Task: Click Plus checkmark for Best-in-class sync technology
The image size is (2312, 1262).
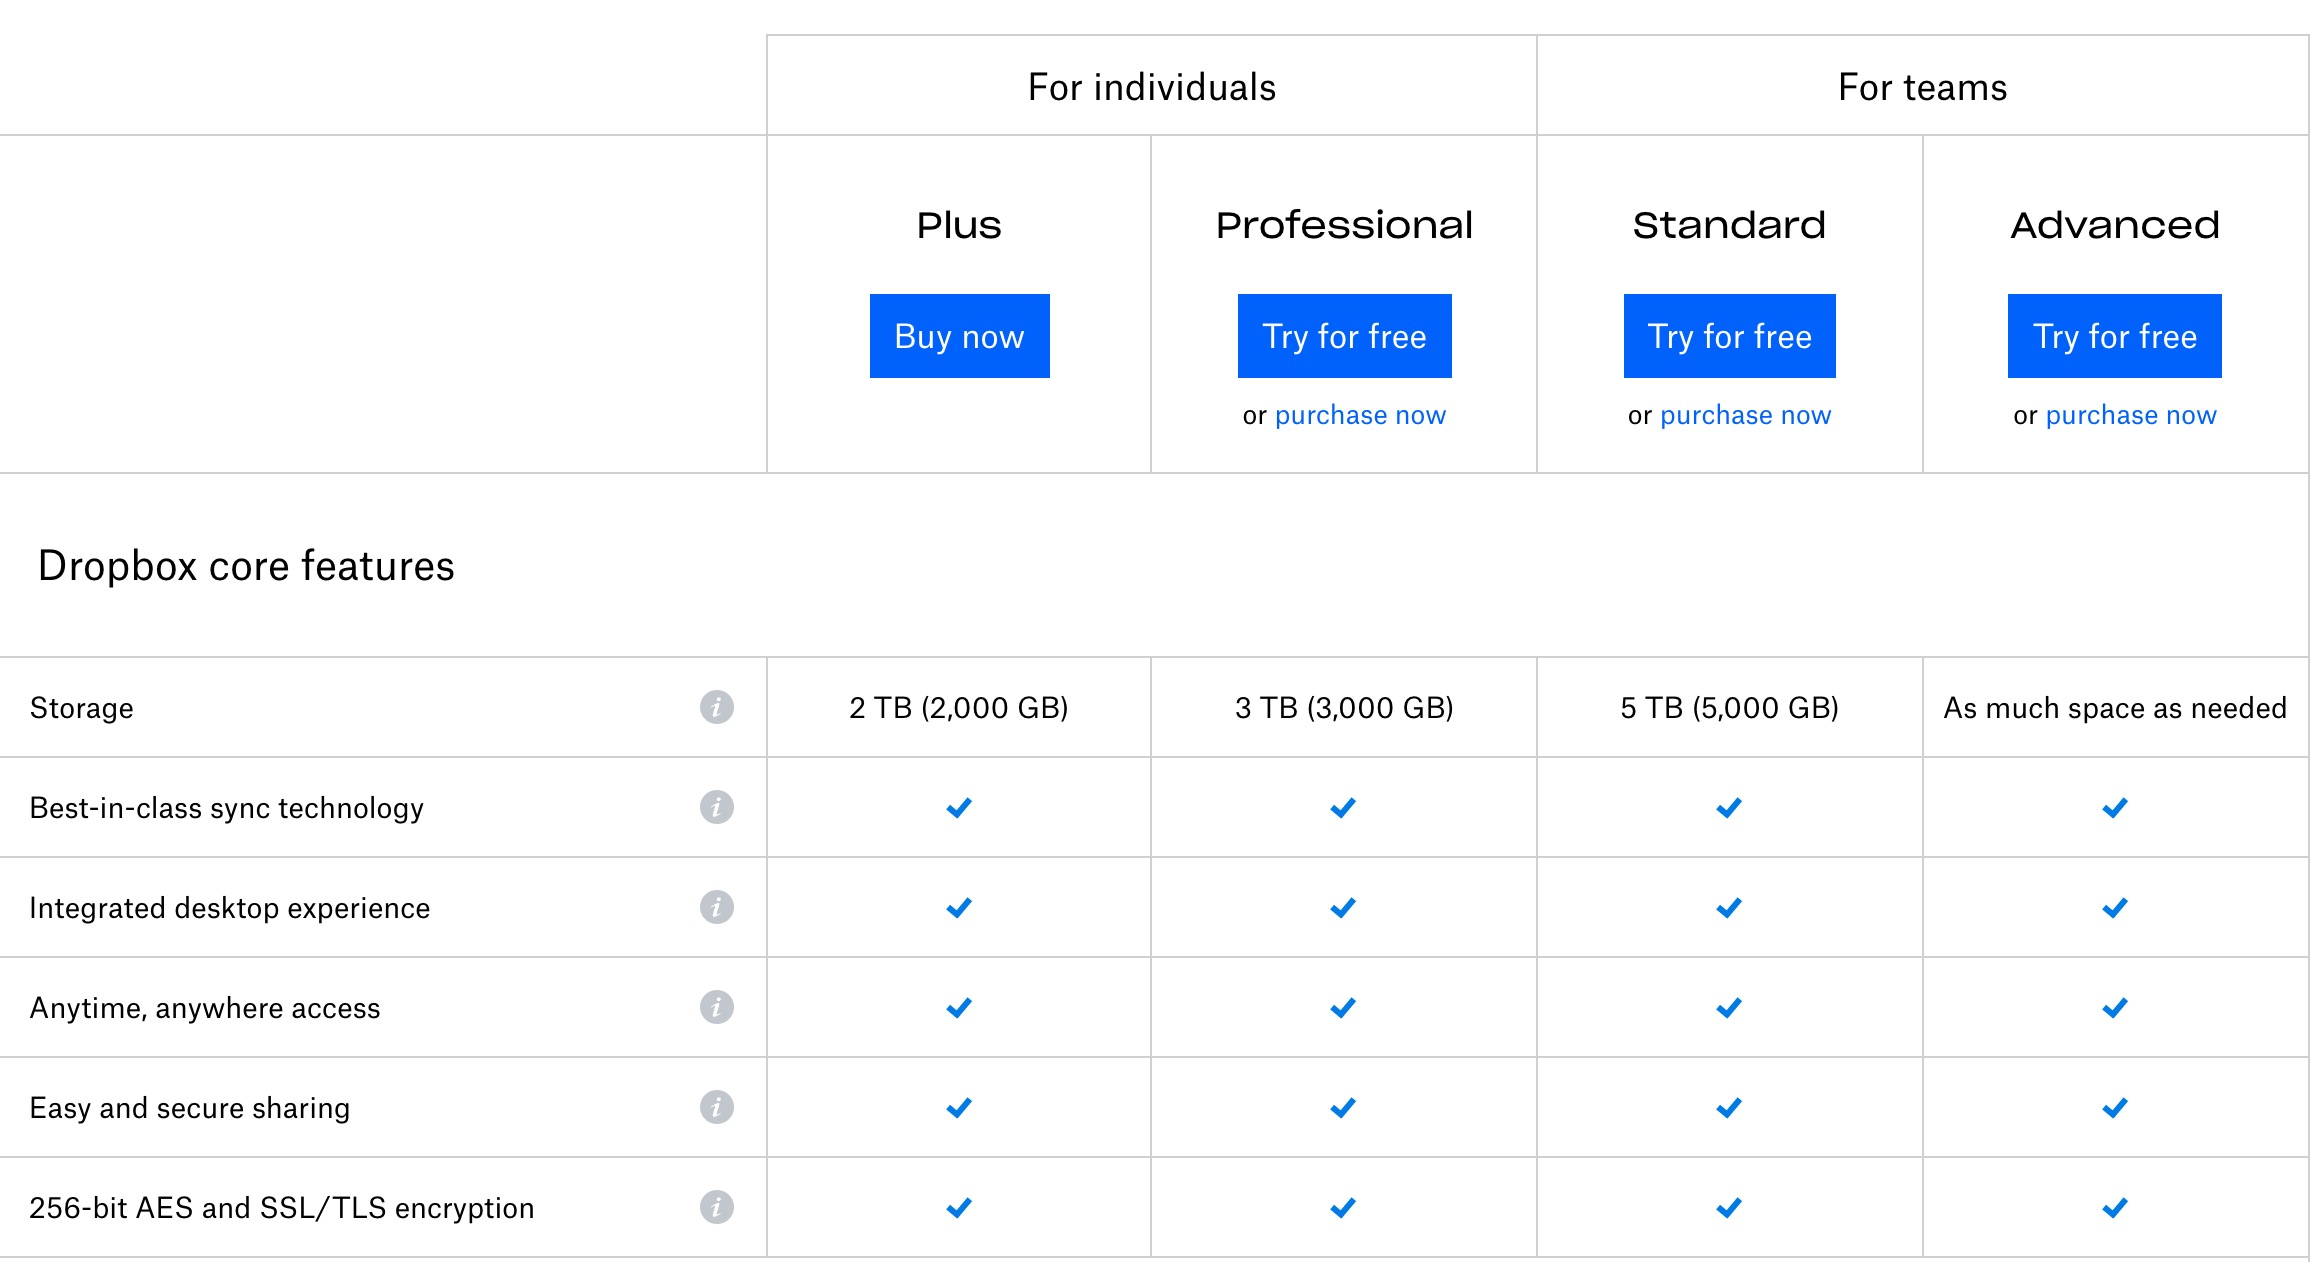Action: pos(959,807)
